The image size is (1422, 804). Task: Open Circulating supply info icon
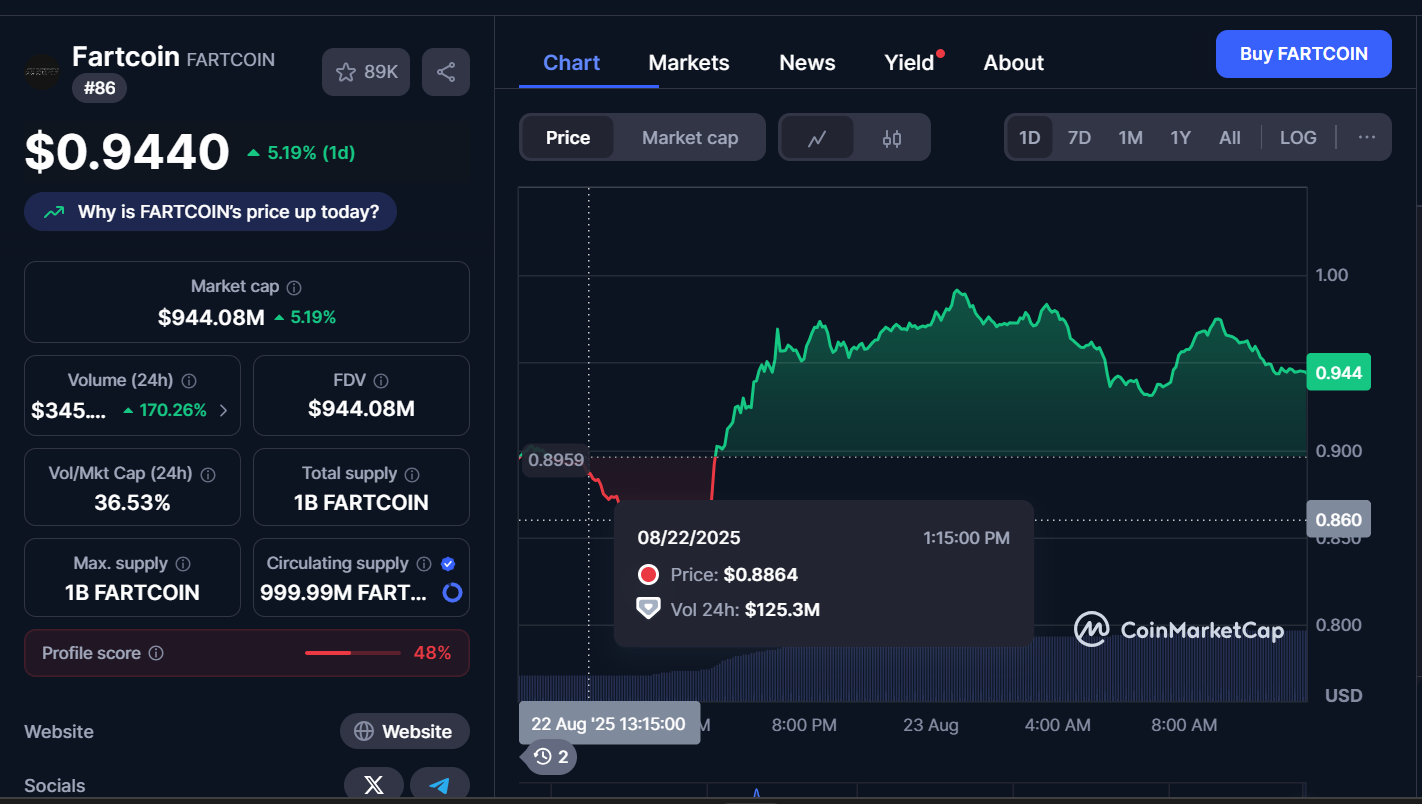(x=424, y=564)
